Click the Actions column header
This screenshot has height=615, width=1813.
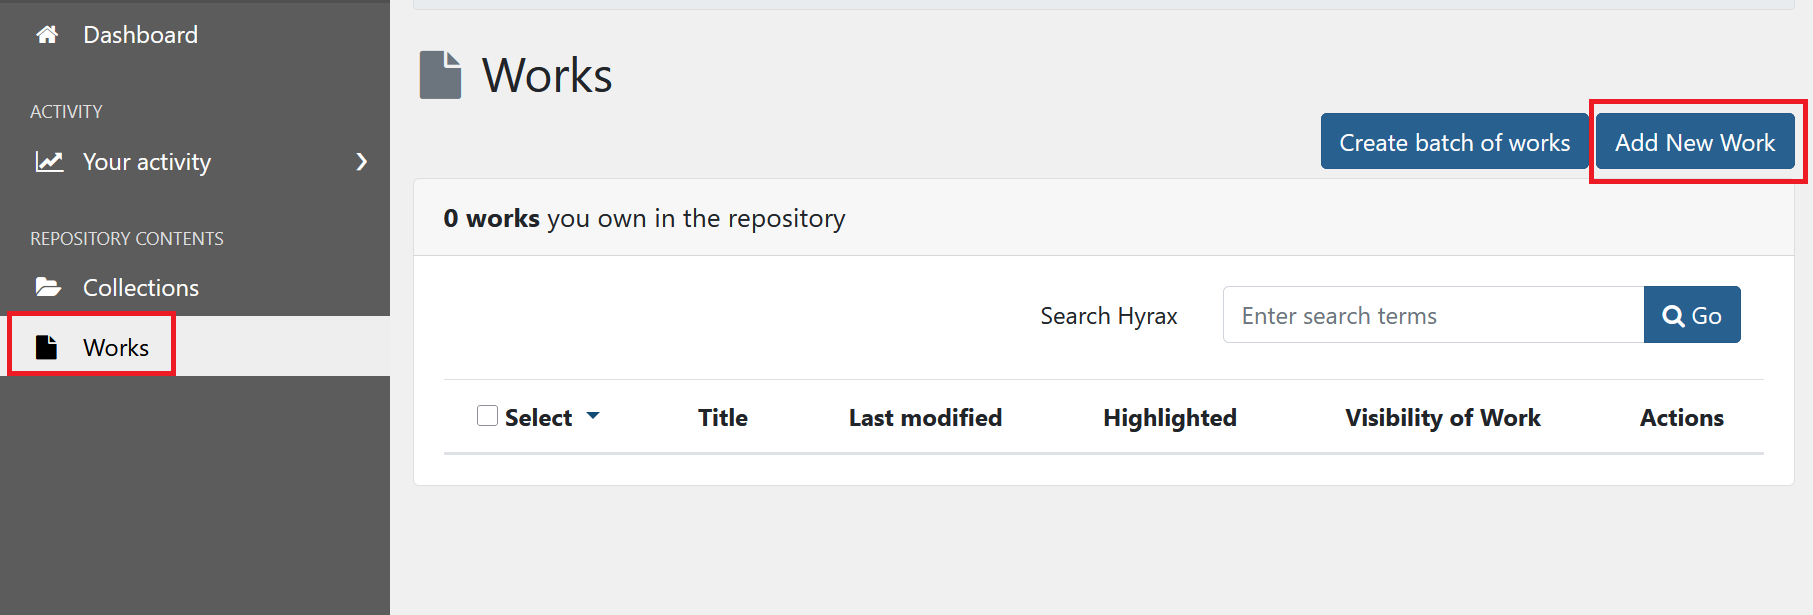[1681, 418]
